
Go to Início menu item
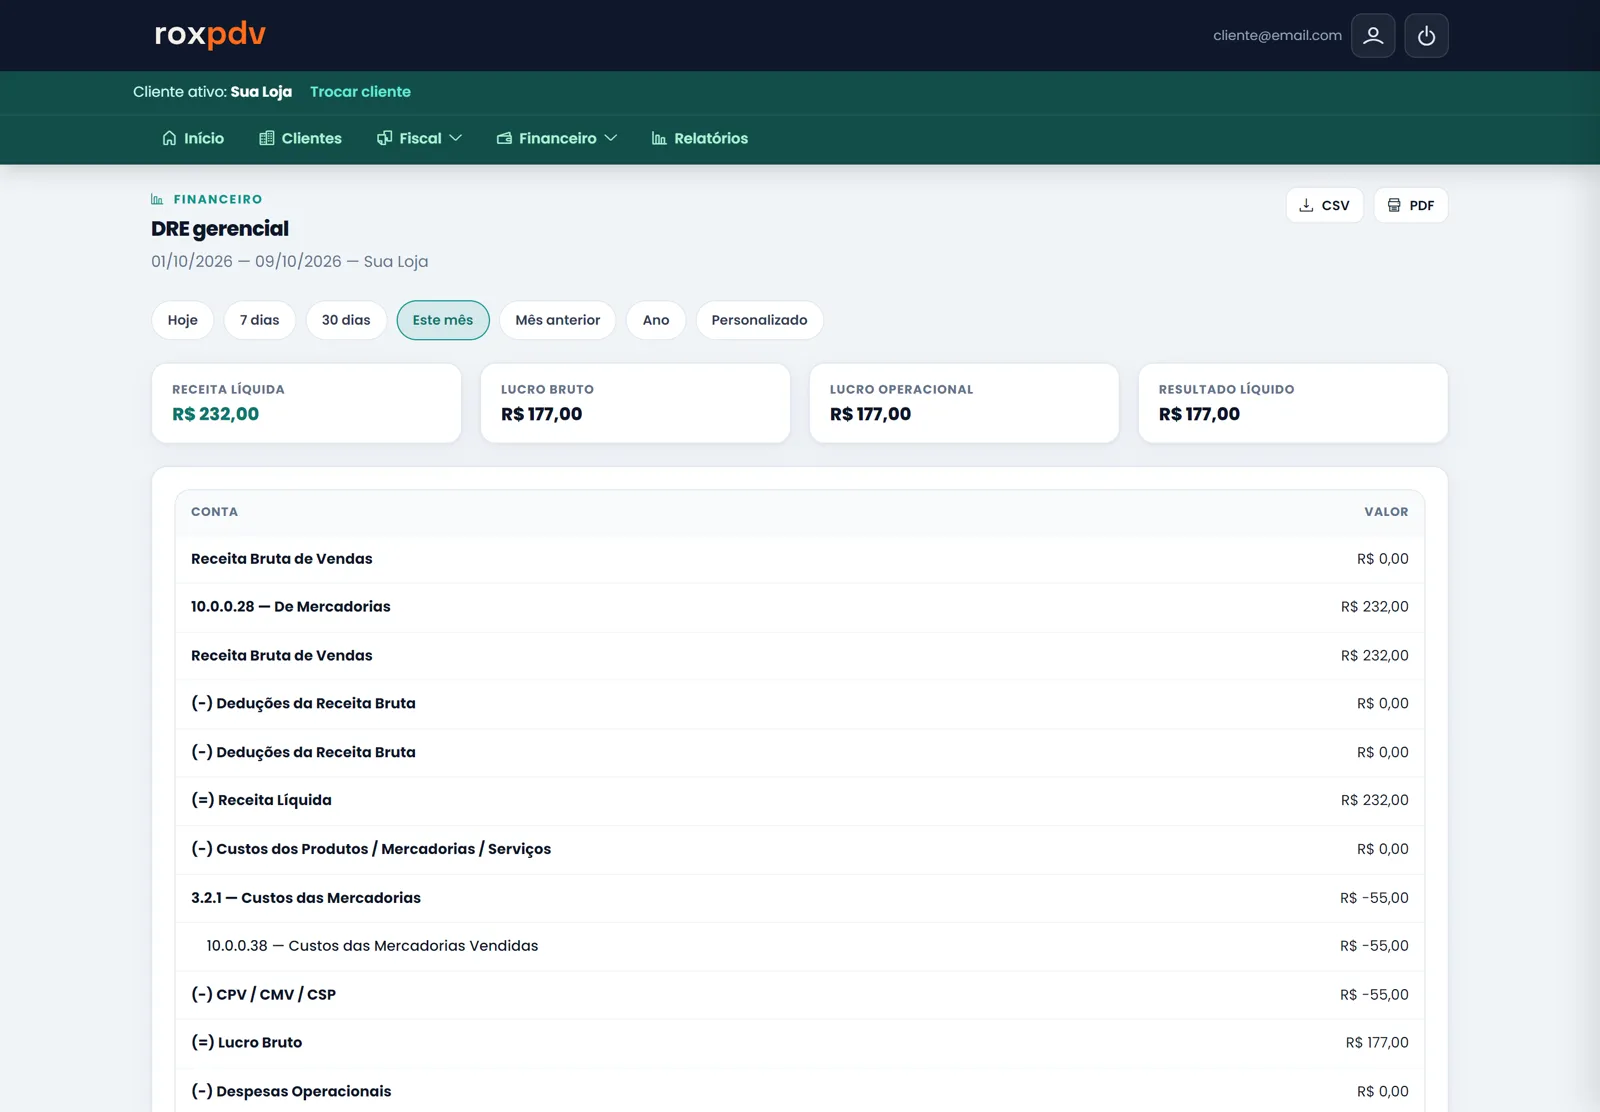[x=193, y=138]
